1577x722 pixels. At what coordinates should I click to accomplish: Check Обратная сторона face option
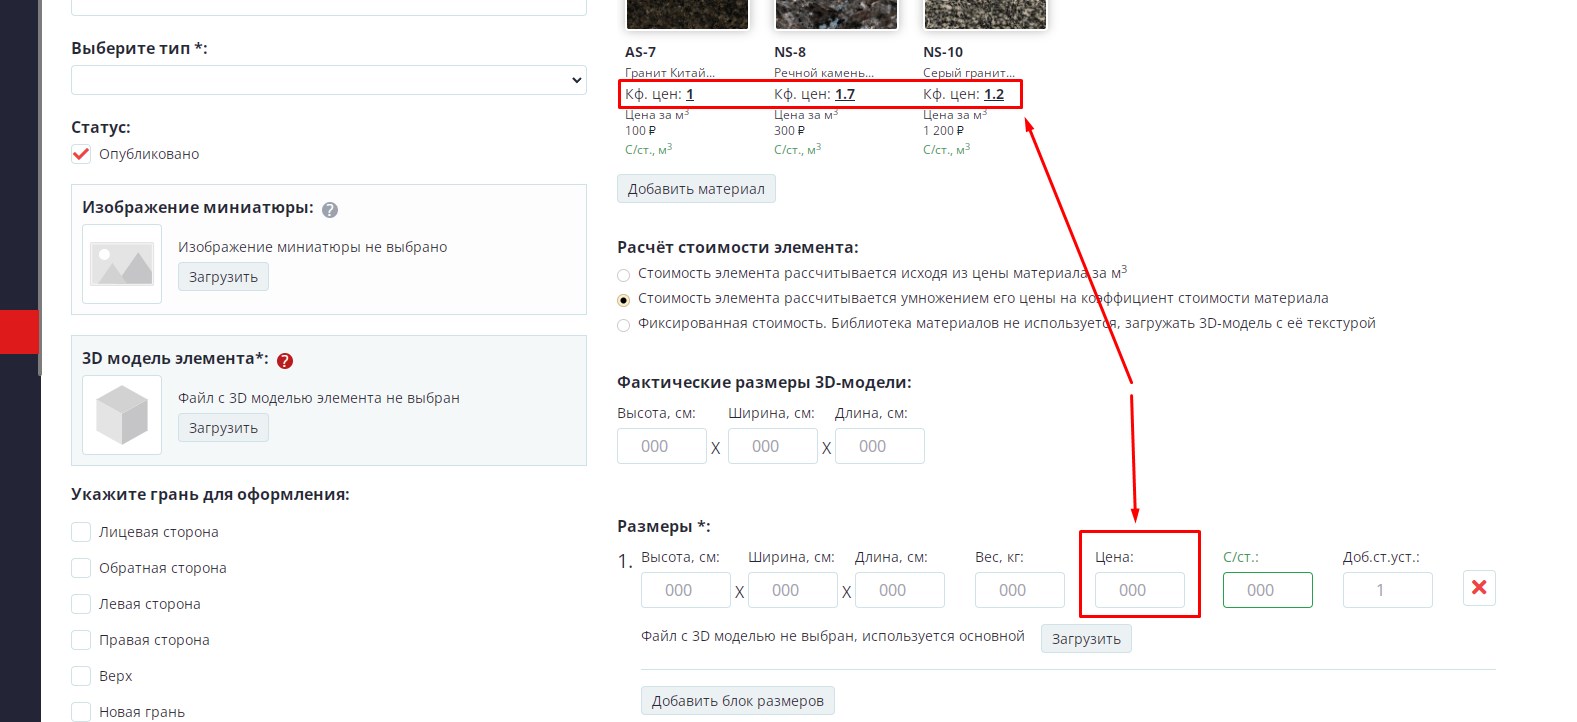pyautogui.click(x=81, y=568)
